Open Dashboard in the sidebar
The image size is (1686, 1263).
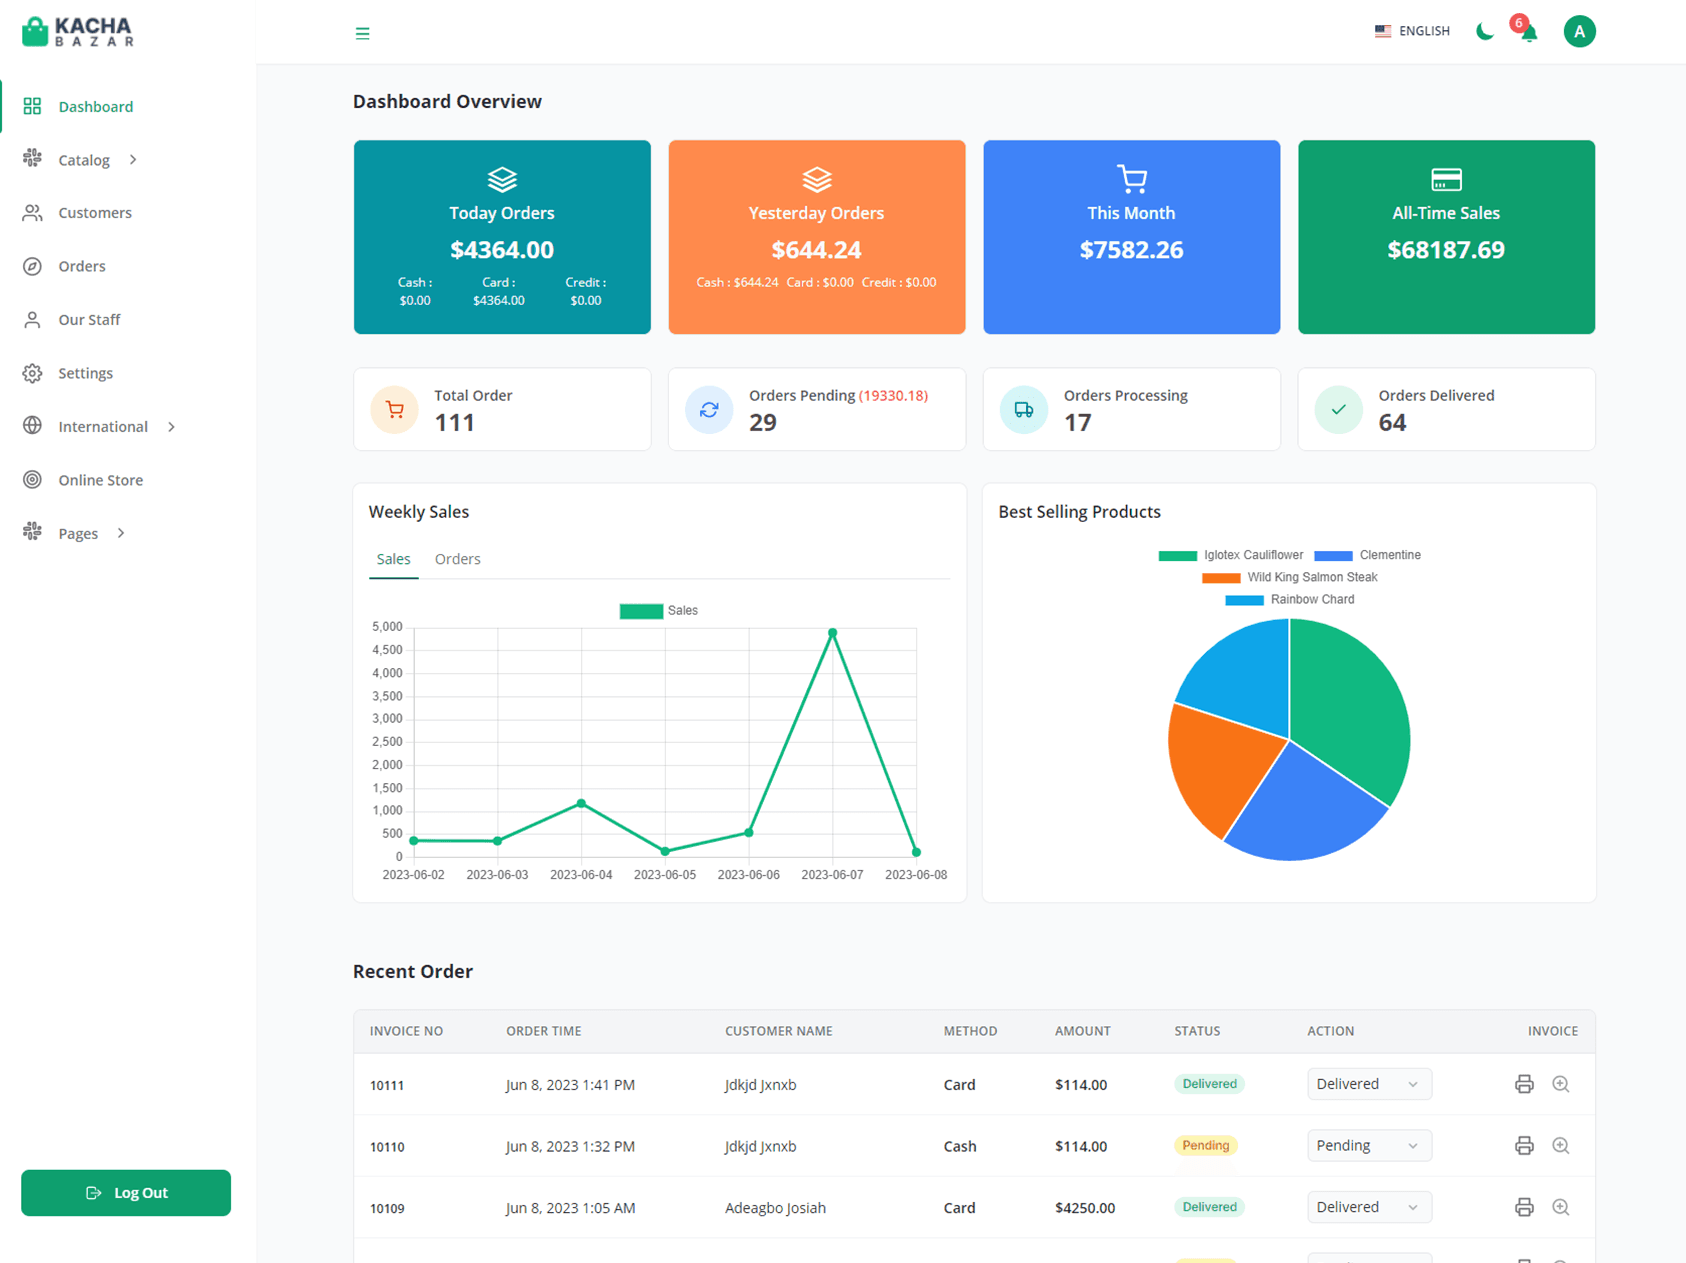pos(95,107)
